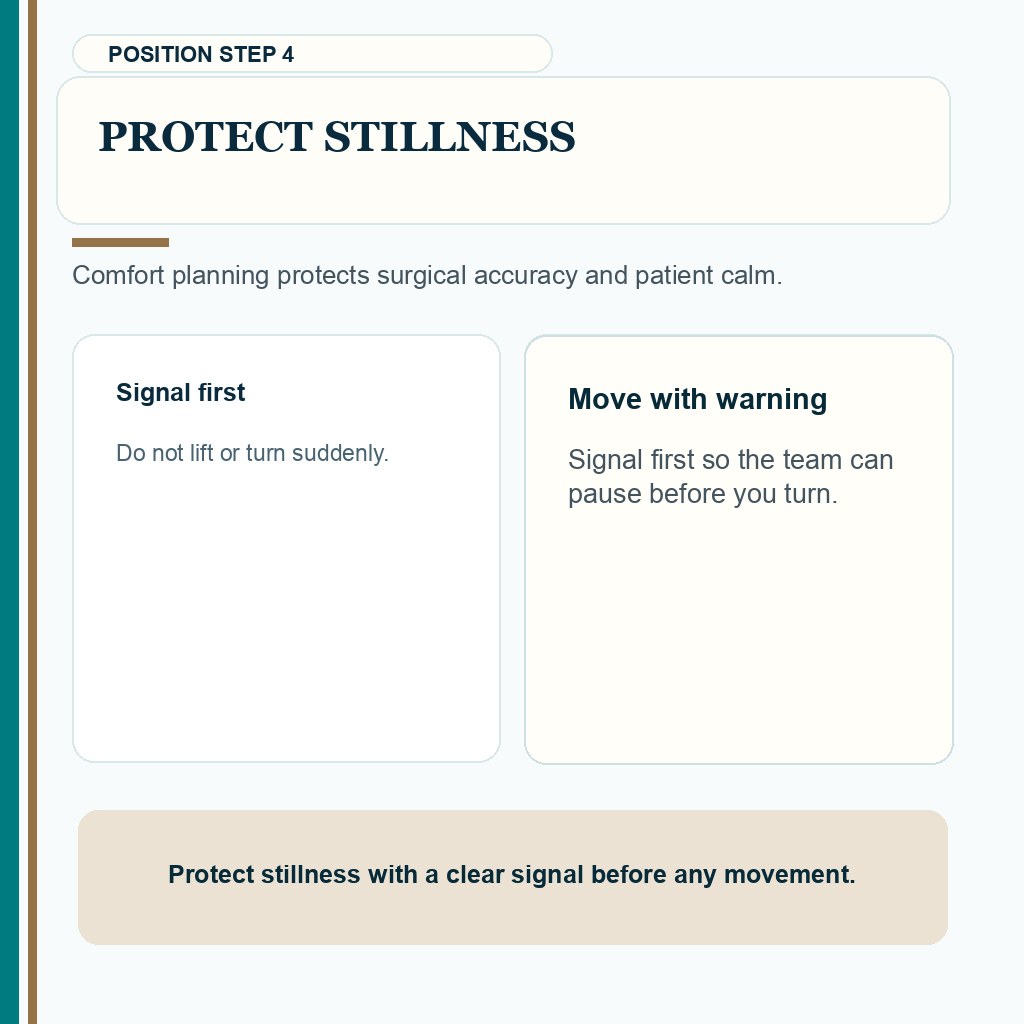Open the Signal first card

coord(286,549)
